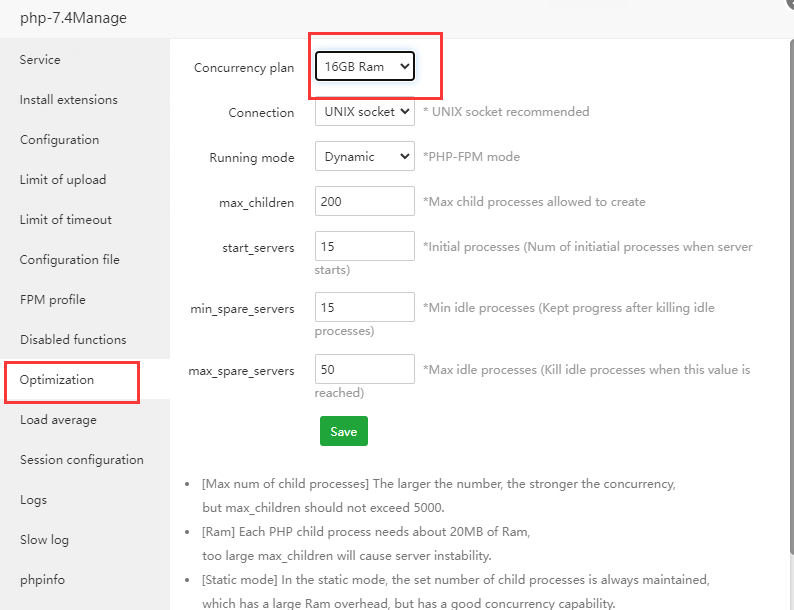This screenshot has width=794, height=610.
Task: Click the max_children input field
Action: coord(364,201)
